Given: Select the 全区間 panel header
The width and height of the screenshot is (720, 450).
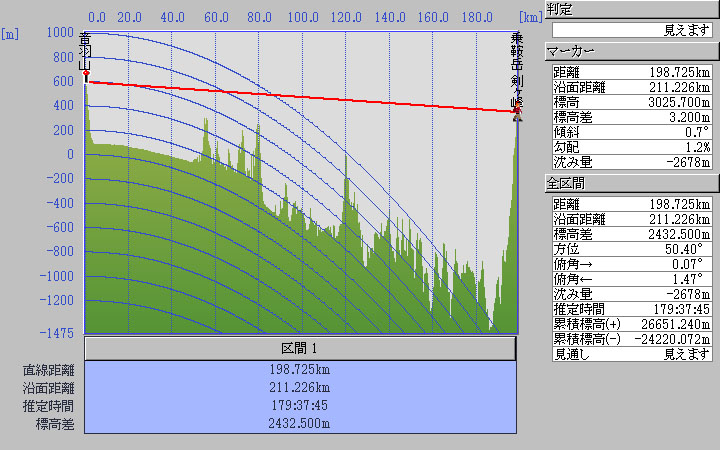Looking at the screenshot, I should point(631,183).
